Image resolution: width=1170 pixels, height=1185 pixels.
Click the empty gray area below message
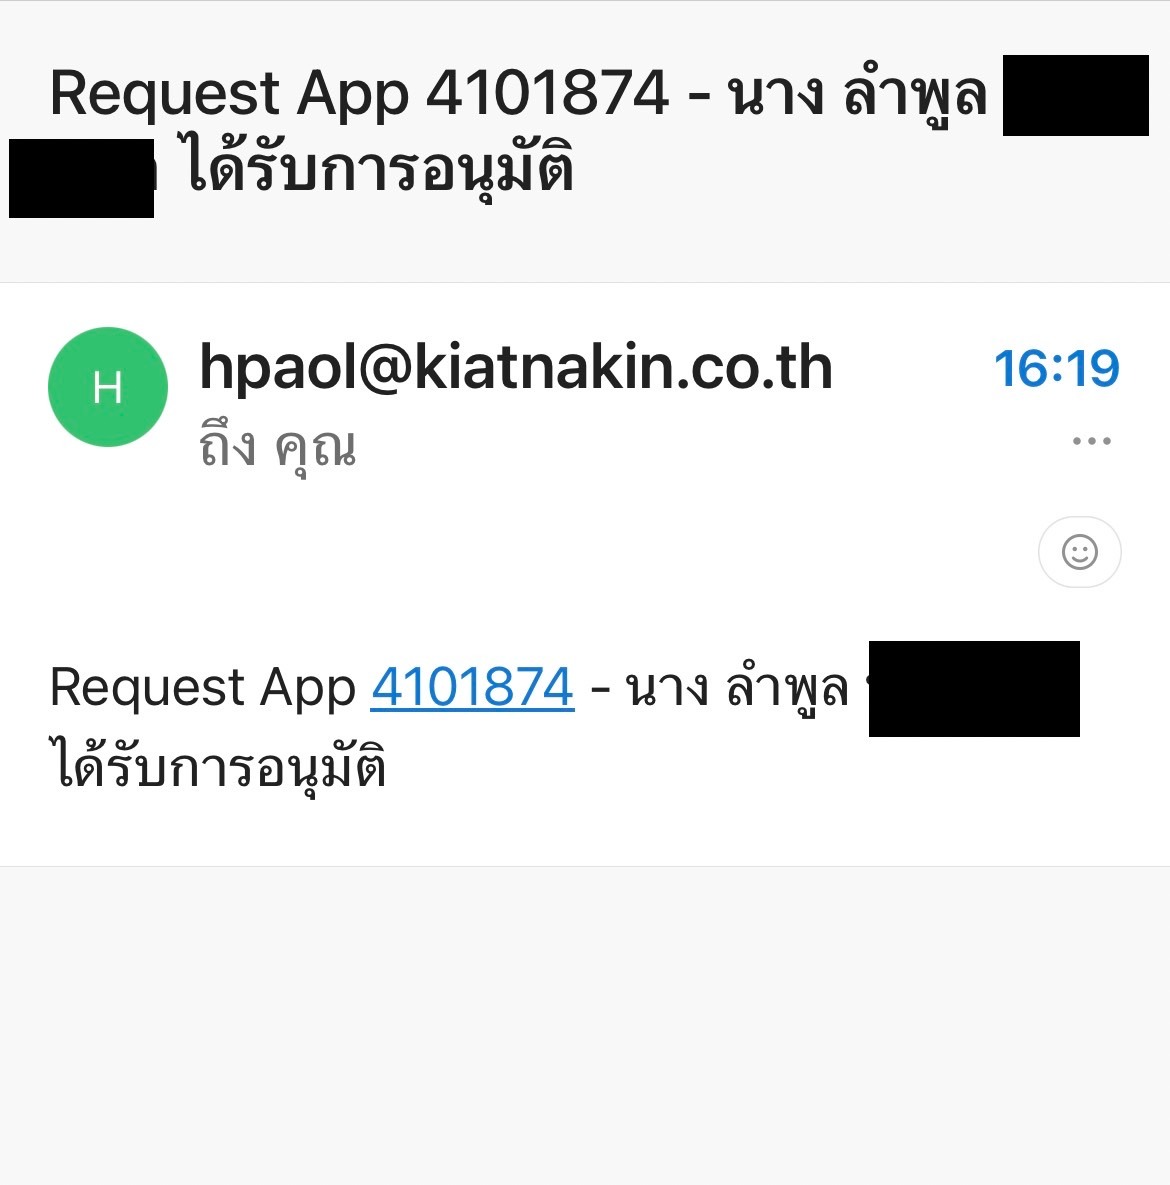pyautogui.click(x=585, y=1026)
